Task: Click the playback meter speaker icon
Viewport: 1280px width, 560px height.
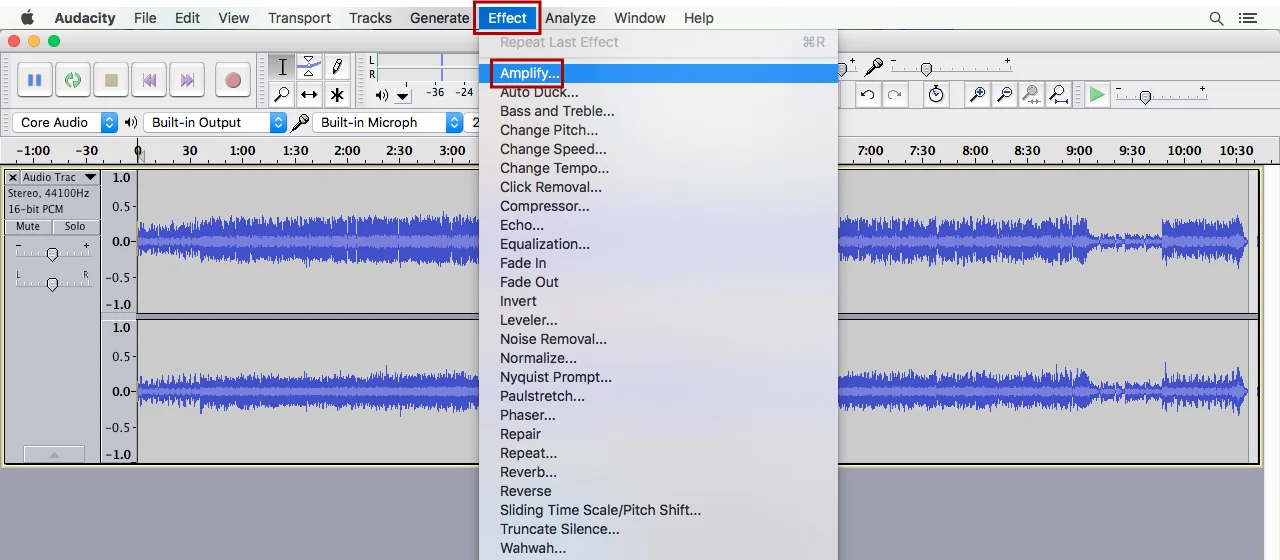Action: (x=381, y=96)
